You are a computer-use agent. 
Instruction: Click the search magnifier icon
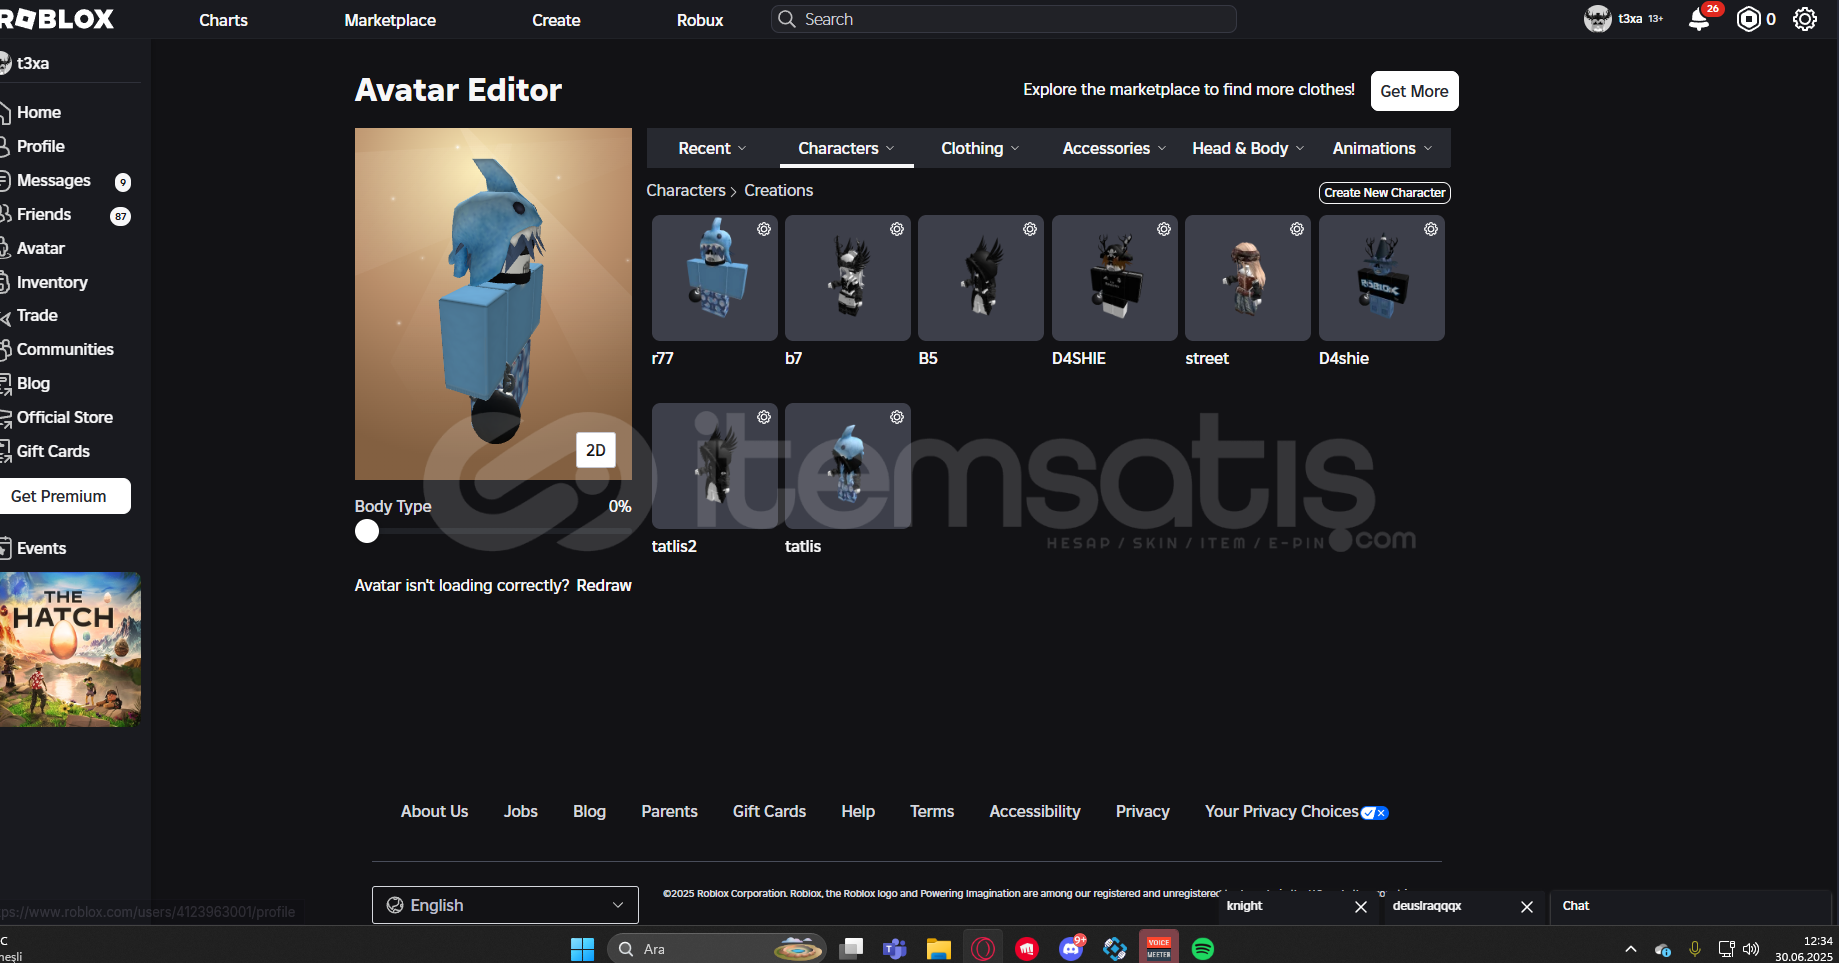click(x=787, y=19)
